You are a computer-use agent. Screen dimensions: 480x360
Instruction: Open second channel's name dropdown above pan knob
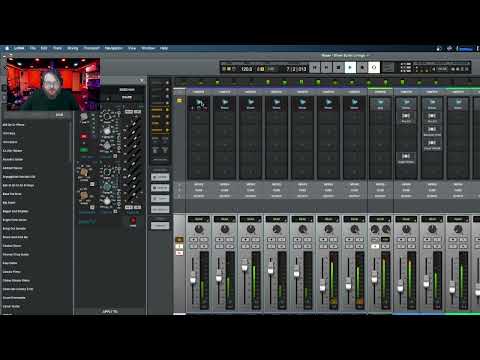pos(225,219)
